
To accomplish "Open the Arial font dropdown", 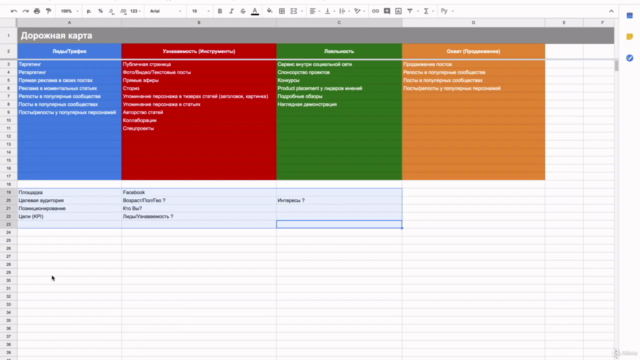I will coord(165,11).
